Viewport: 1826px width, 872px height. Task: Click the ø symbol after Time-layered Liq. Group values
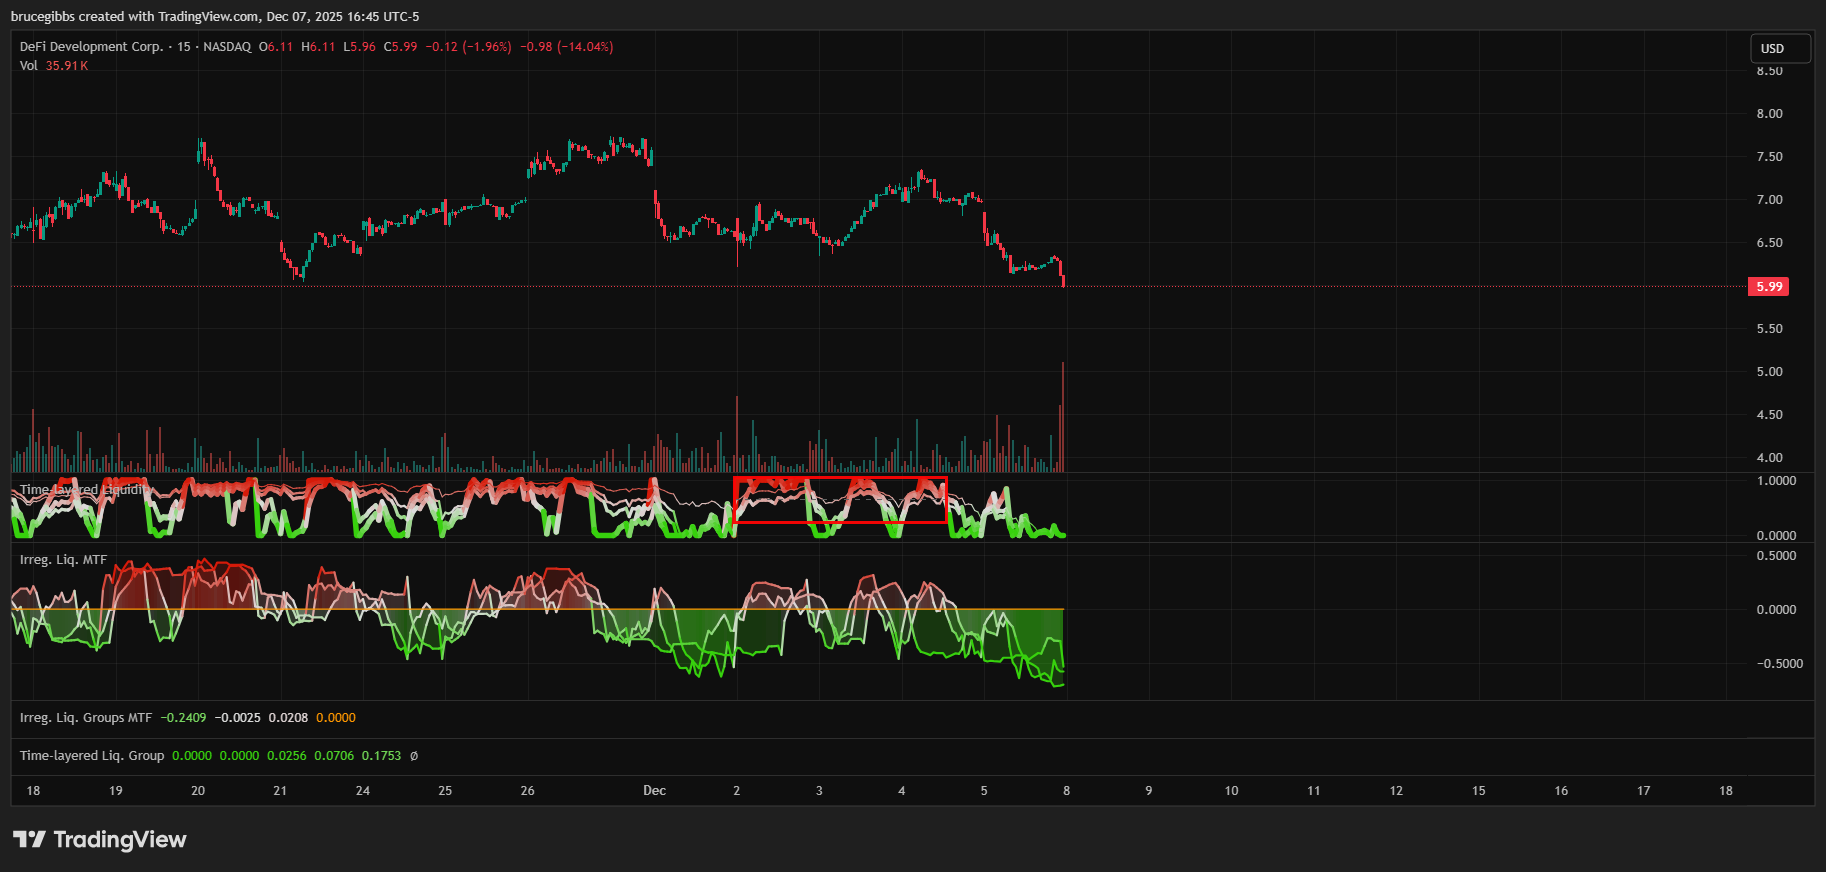click(414, 756)
